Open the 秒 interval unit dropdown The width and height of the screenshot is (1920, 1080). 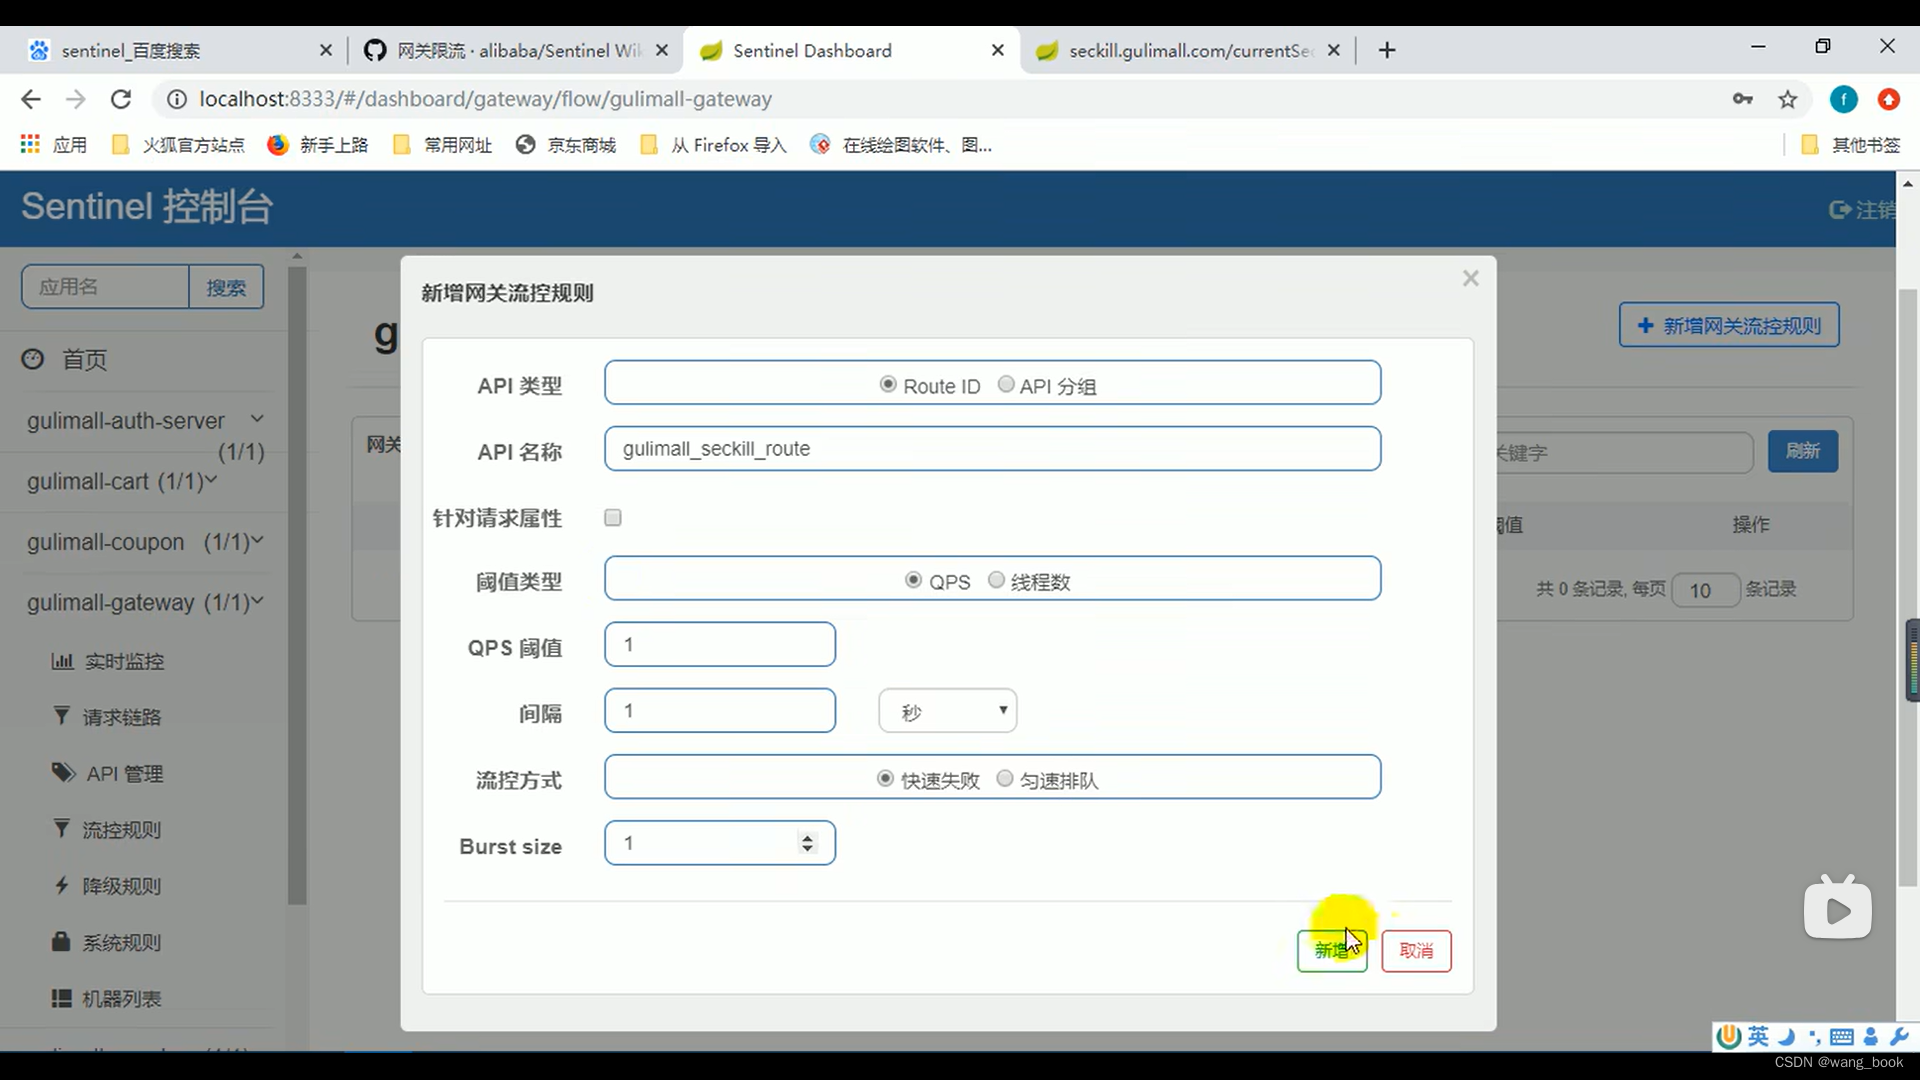[x=946, y=710]
